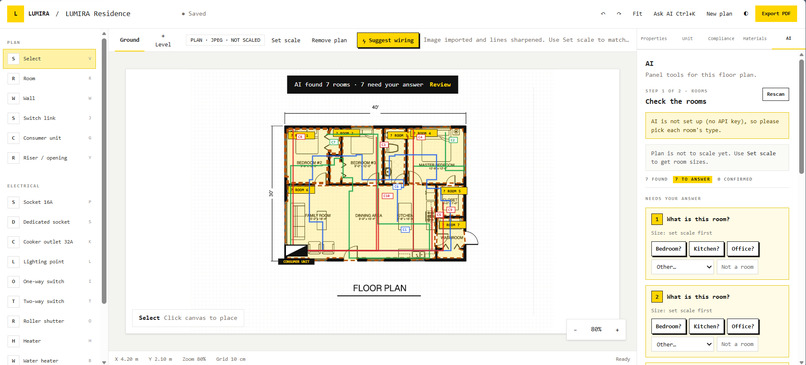This screenshot has height=365, width=806.
Task: Click the ? ROOM 6 label on plan
Action: (301, 190)
